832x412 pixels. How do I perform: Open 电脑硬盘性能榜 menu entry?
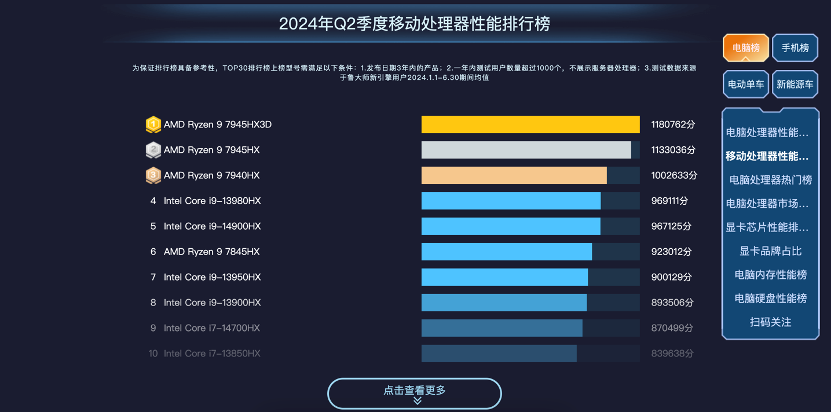click(770, 298)
